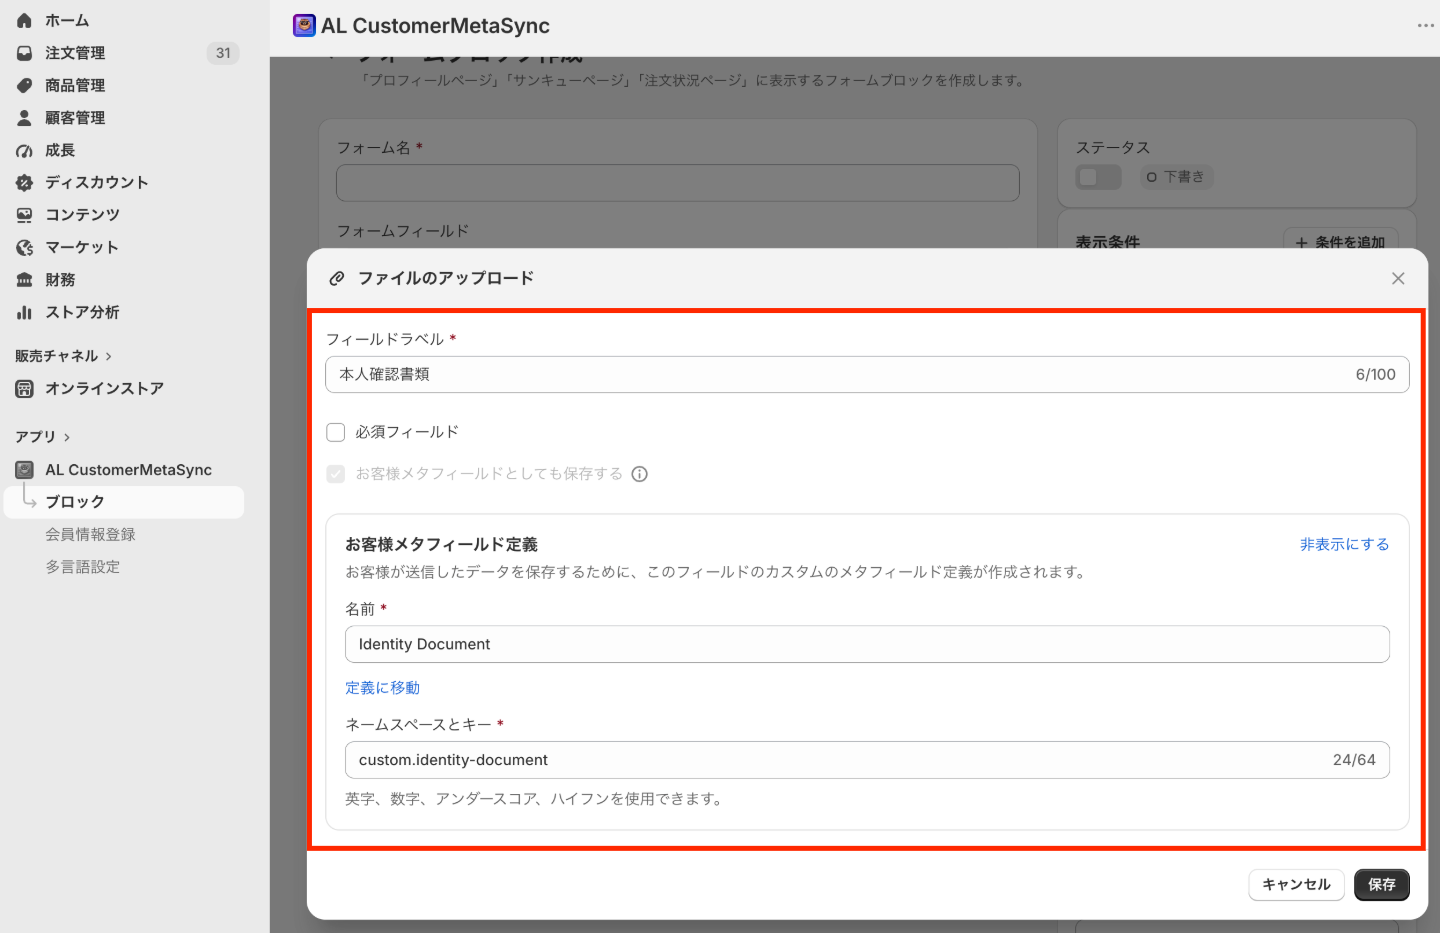
Task: Click the 保存 button
Action: (x=1382, y=885)
